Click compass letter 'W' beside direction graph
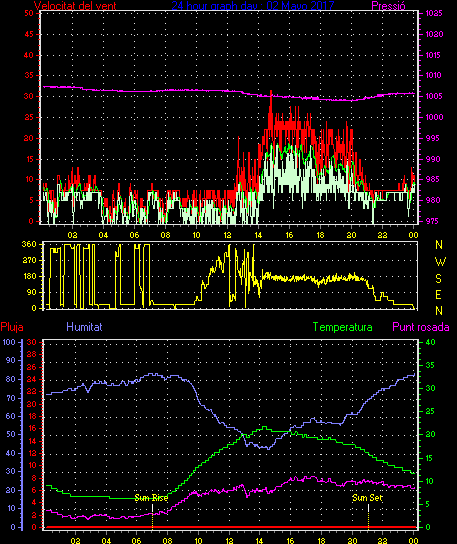The image size is (457, 544). [440, 262]
